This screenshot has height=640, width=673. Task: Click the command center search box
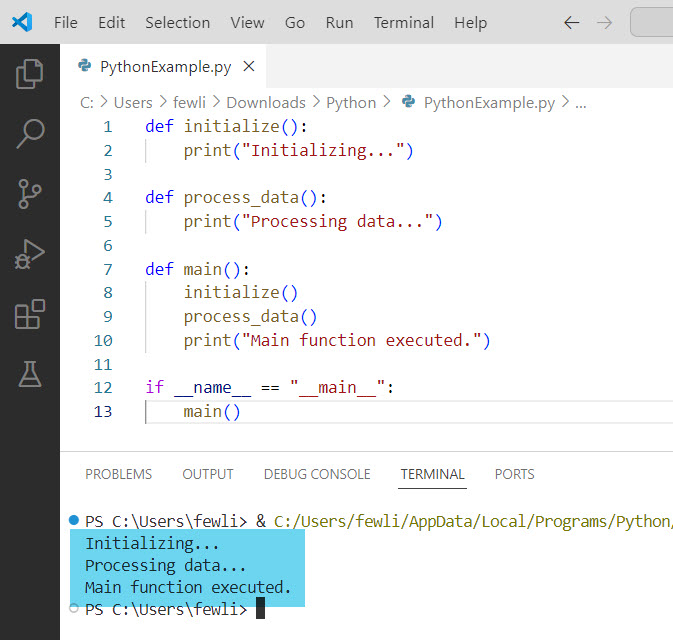coord(651,22)
